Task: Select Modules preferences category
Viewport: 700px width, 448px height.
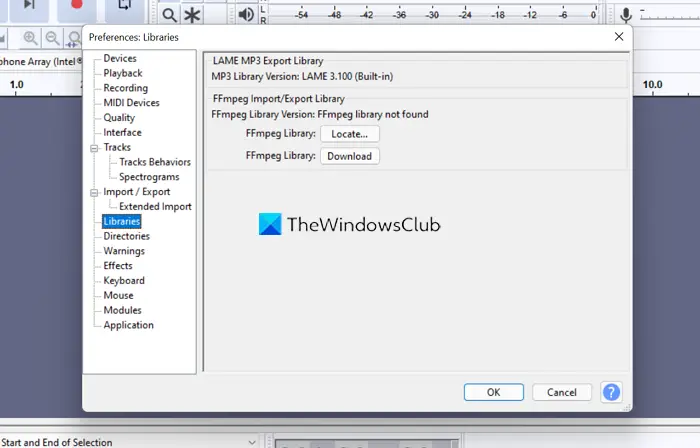Action: click(x=122, y=310)
